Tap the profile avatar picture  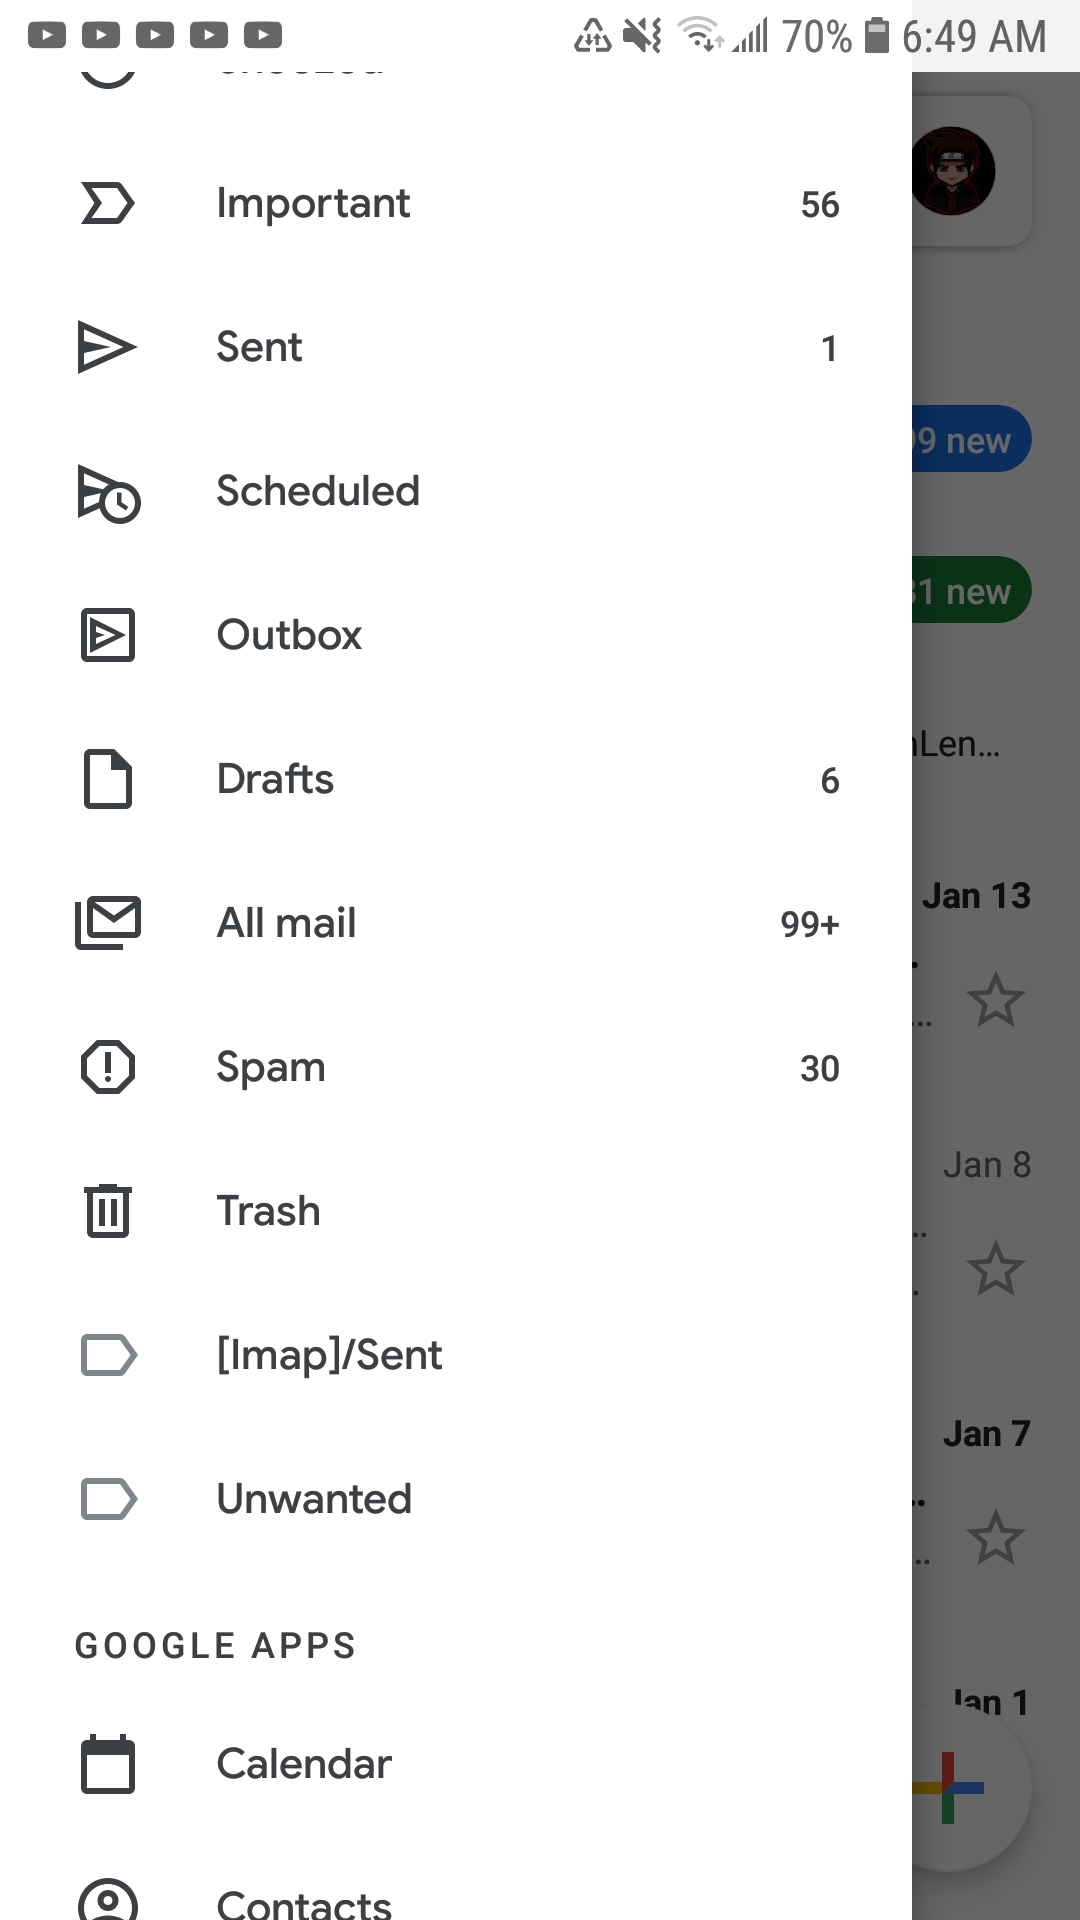coord(953,171)
